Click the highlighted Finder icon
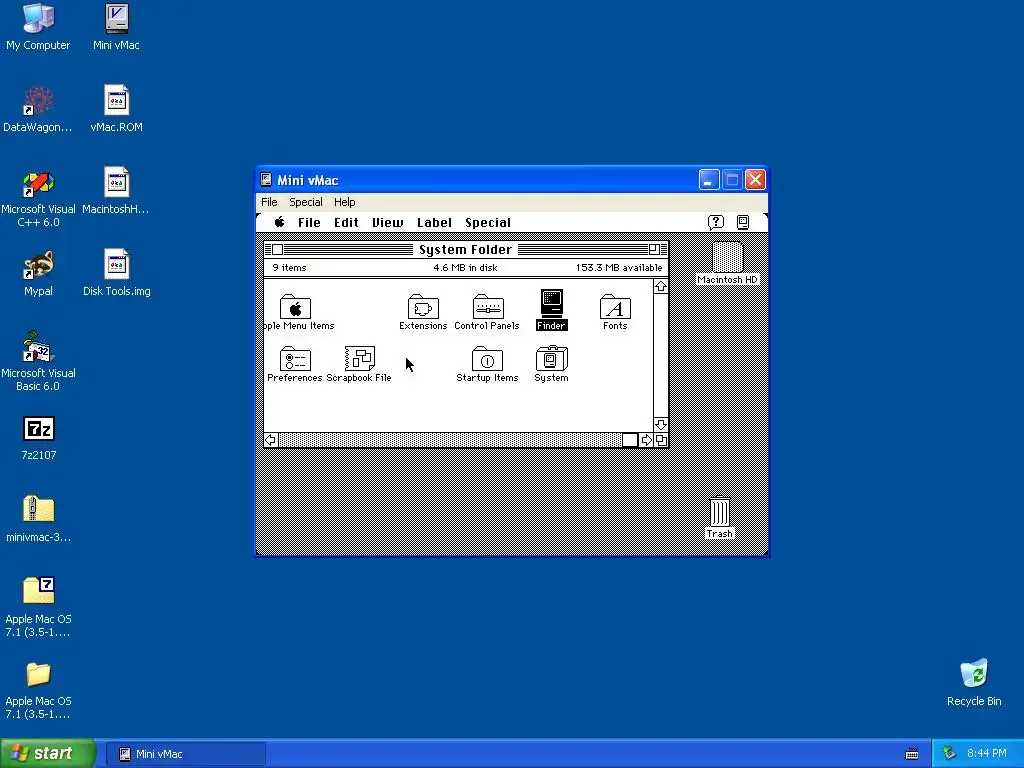Screen dimensions: 1024x768 [551, 304]
